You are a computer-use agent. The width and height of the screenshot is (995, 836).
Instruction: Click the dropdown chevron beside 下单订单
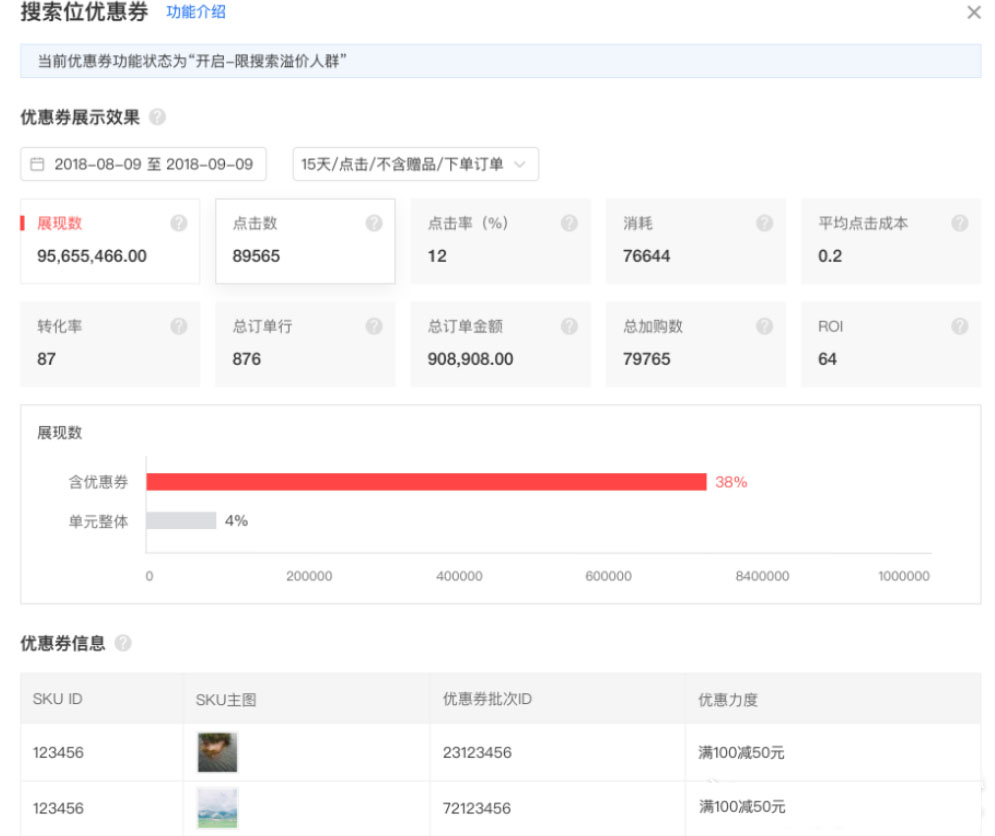coord(518,164)
